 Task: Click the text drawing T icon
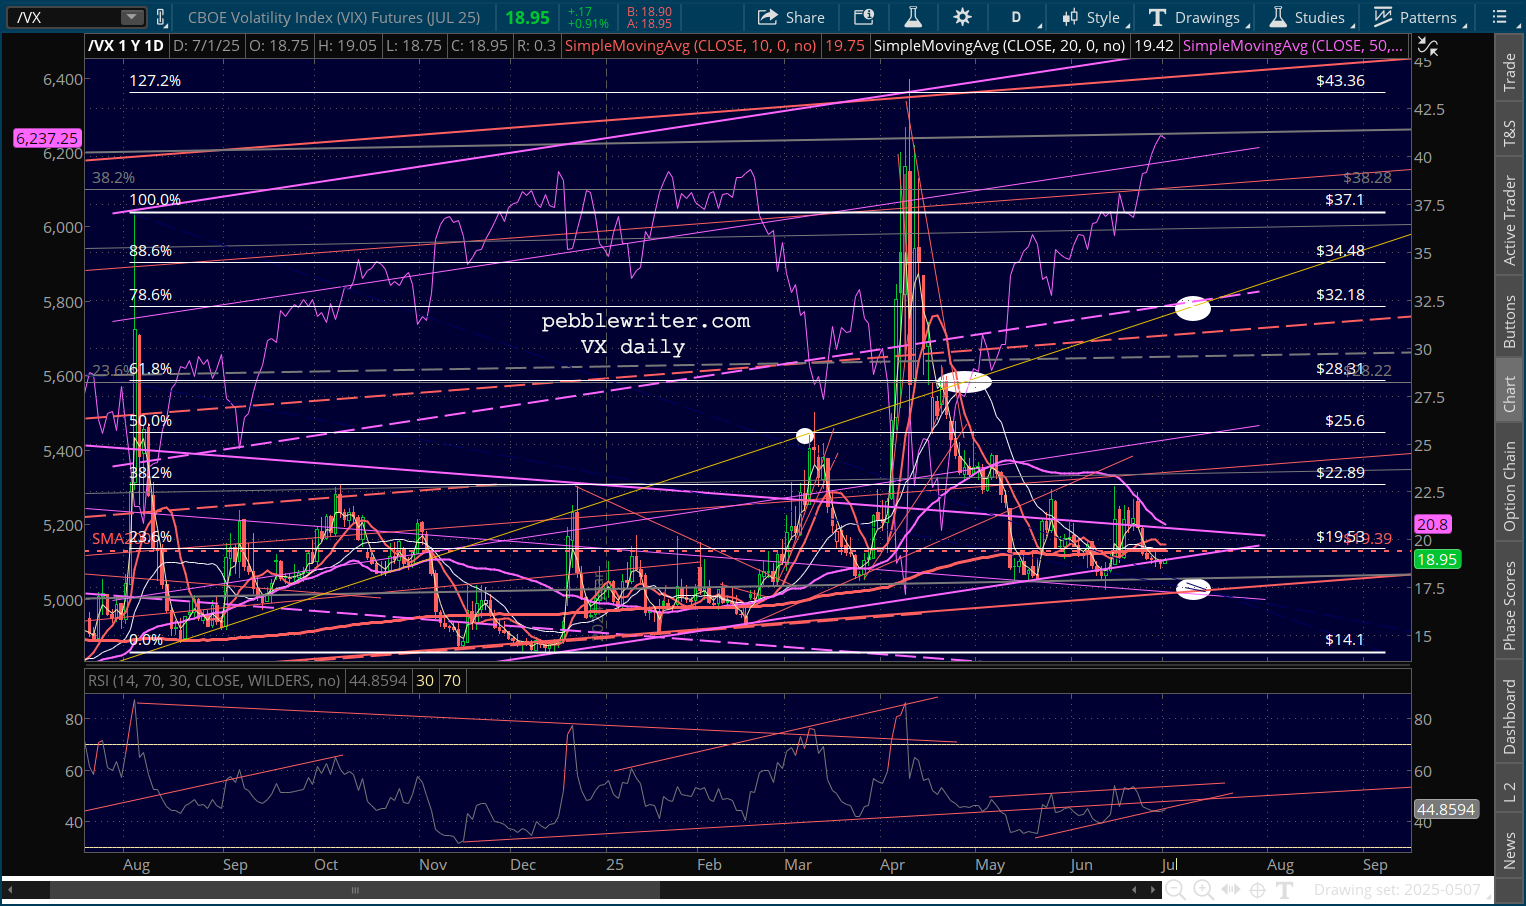point(1285,889)
